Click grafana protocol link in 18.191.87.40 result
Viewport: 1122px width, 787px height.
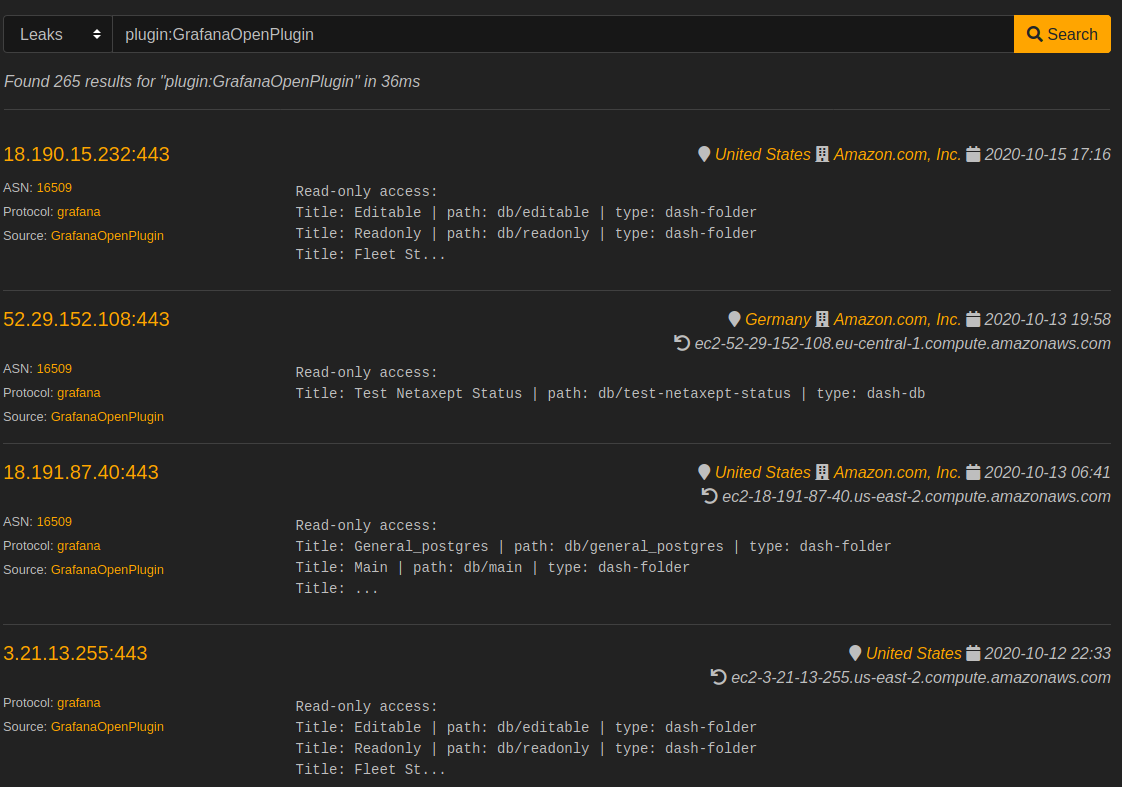(x=79, y=547)
